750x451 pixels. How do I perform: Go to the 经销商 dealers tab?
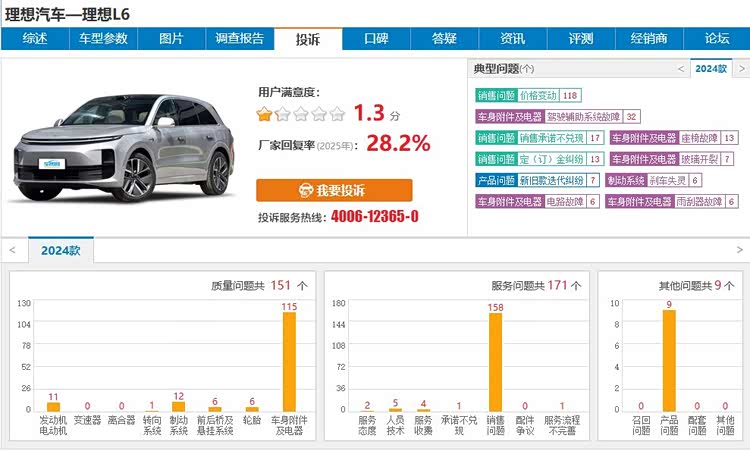point(649,39)
